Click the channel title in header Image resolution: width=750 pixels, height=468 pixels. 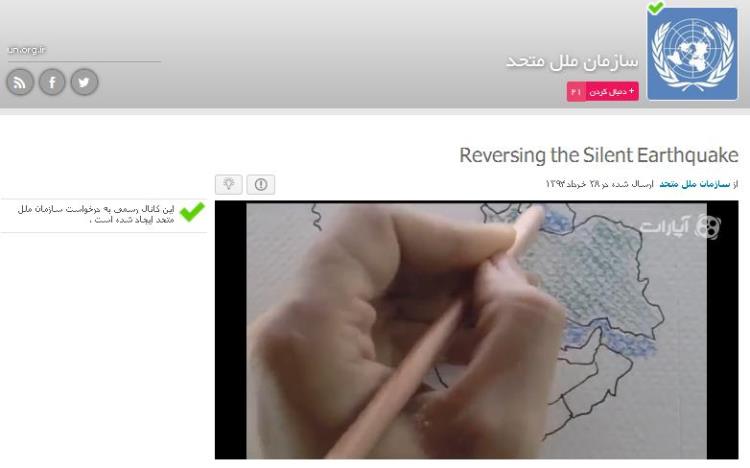[x=572, y=61]
